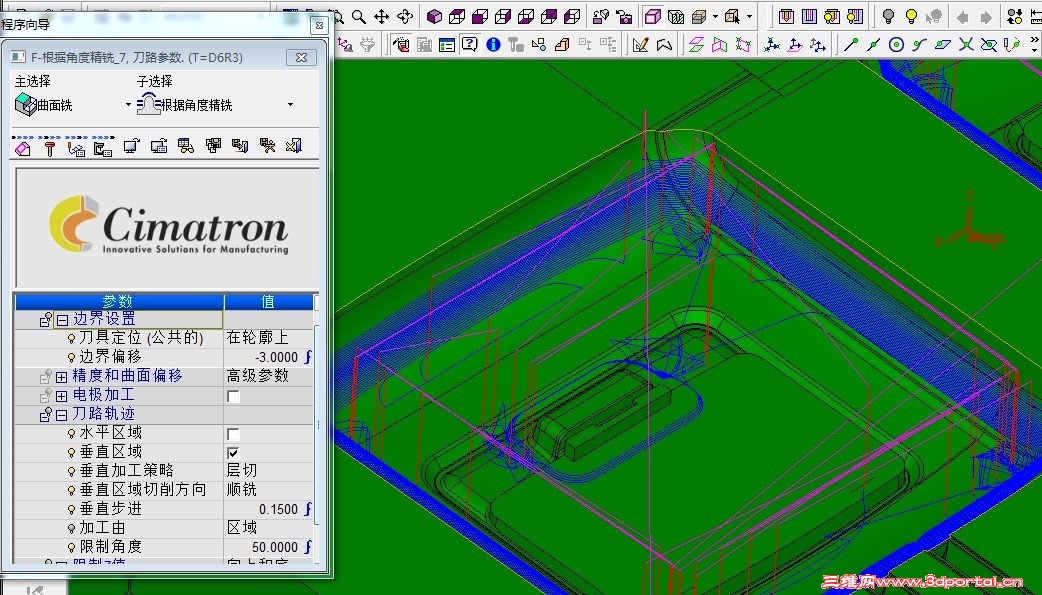Select the pink wireframe cube render mode

(653, 16)
